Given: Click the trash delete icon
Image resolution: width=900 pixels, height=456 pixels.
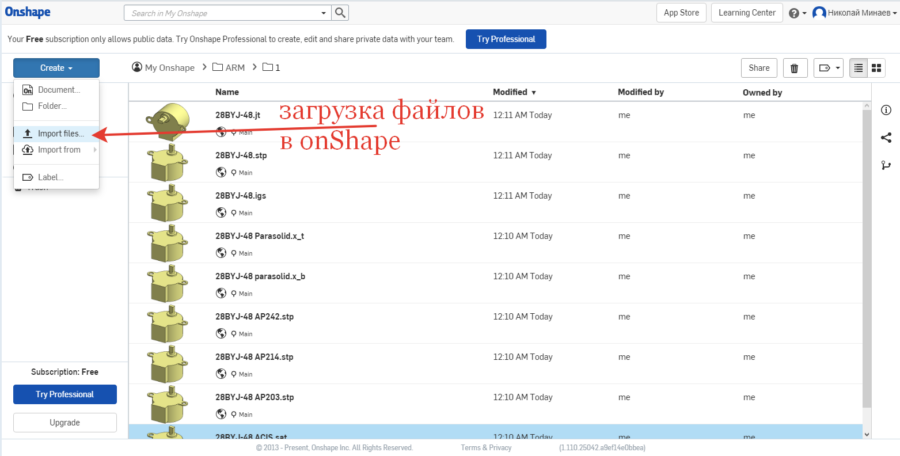Looking at the screenshot, I should pos(794,68).
